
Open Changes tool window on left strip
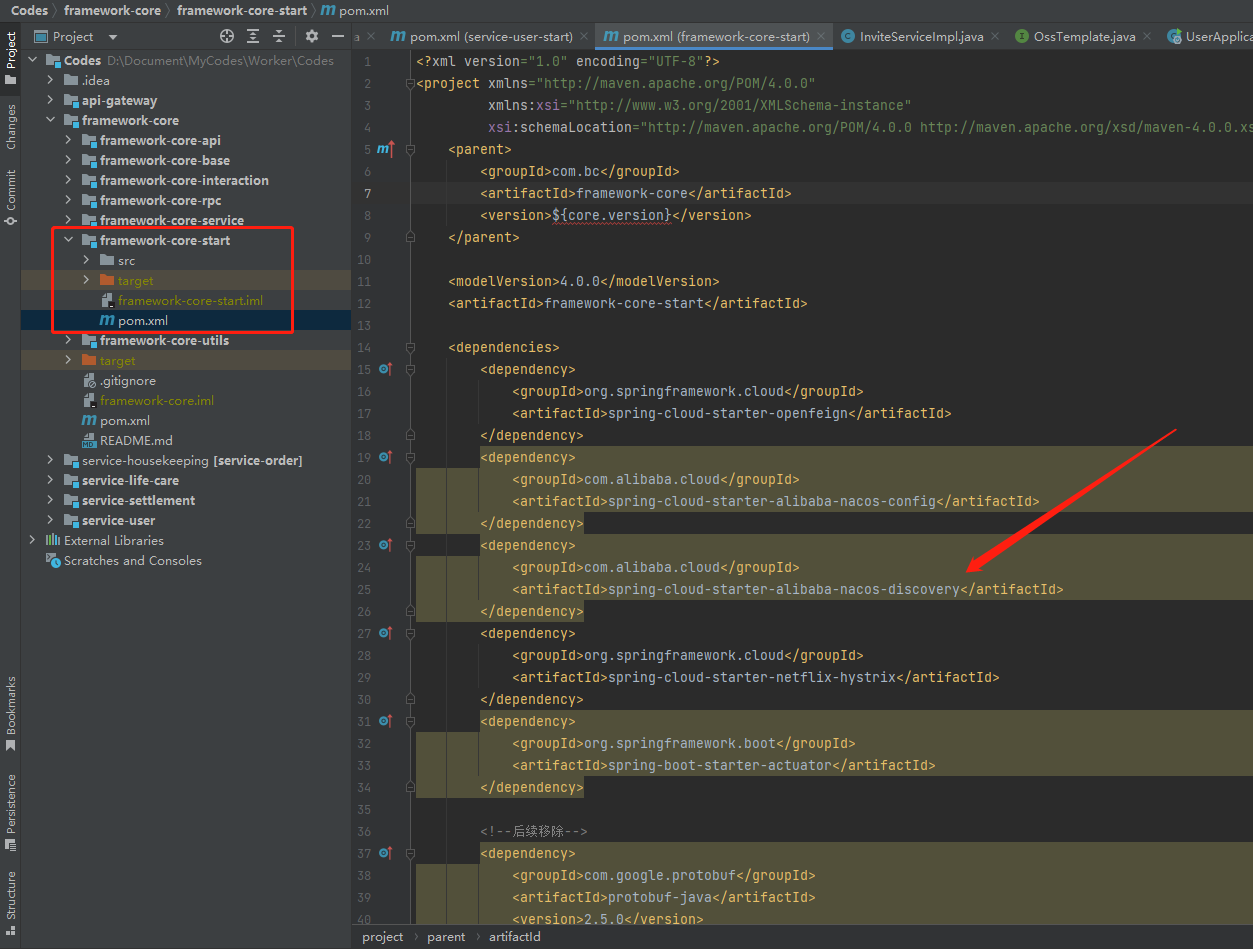11,127
